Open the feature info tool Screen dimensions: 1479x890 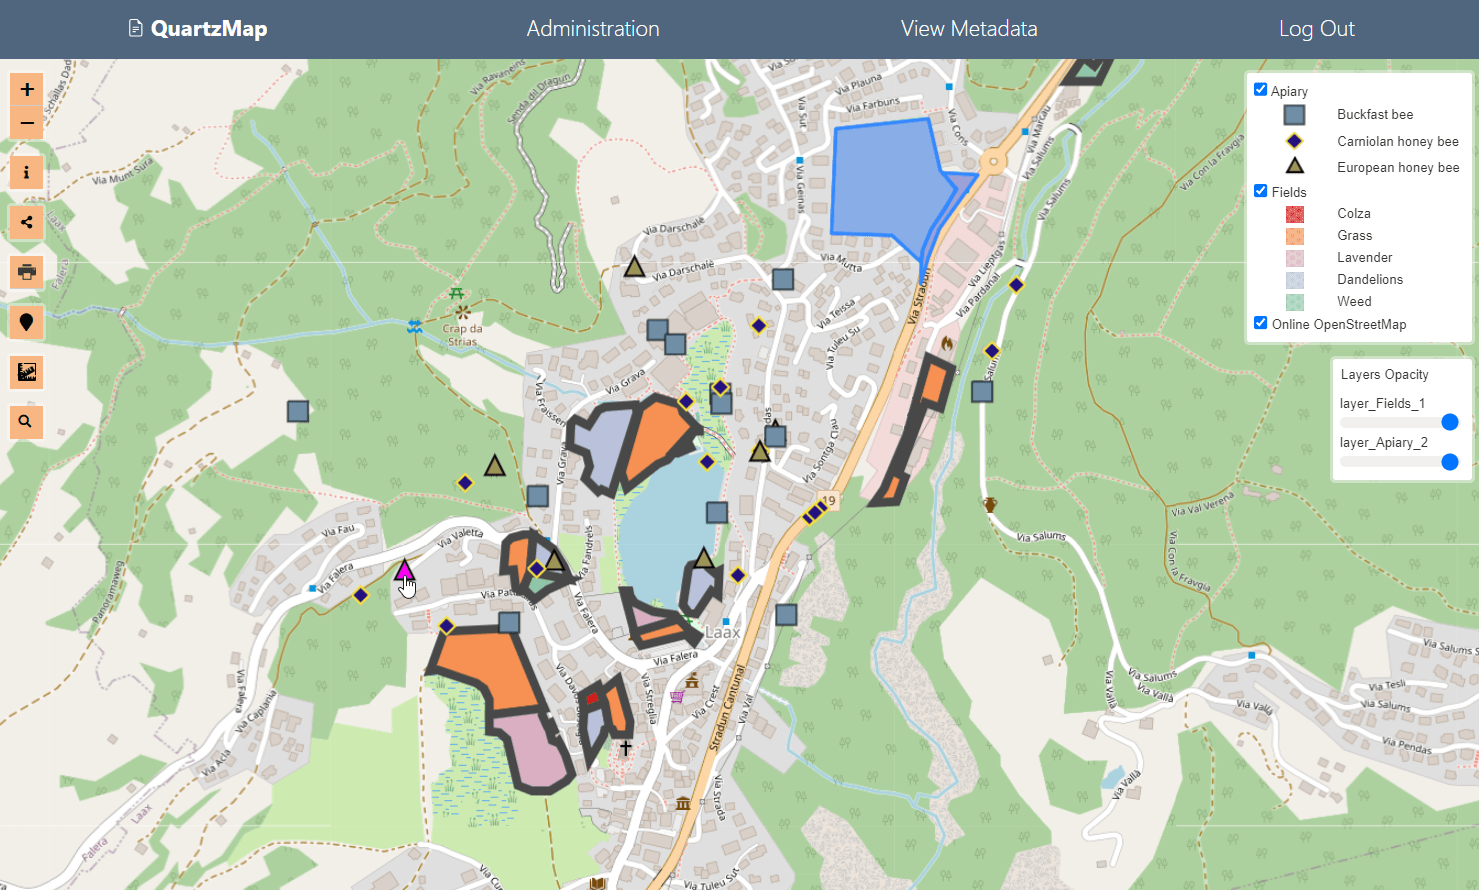coord(27,172)
